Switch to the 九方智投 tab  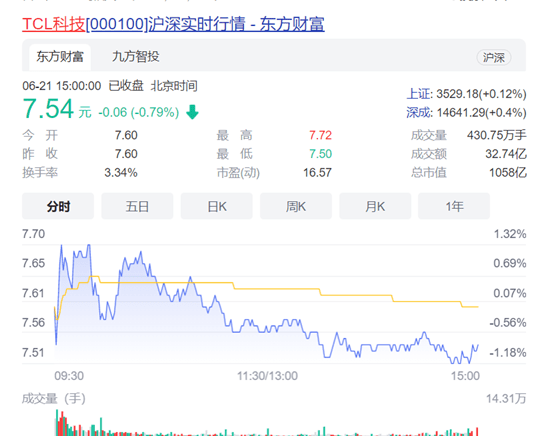click(x=136, y=57)
